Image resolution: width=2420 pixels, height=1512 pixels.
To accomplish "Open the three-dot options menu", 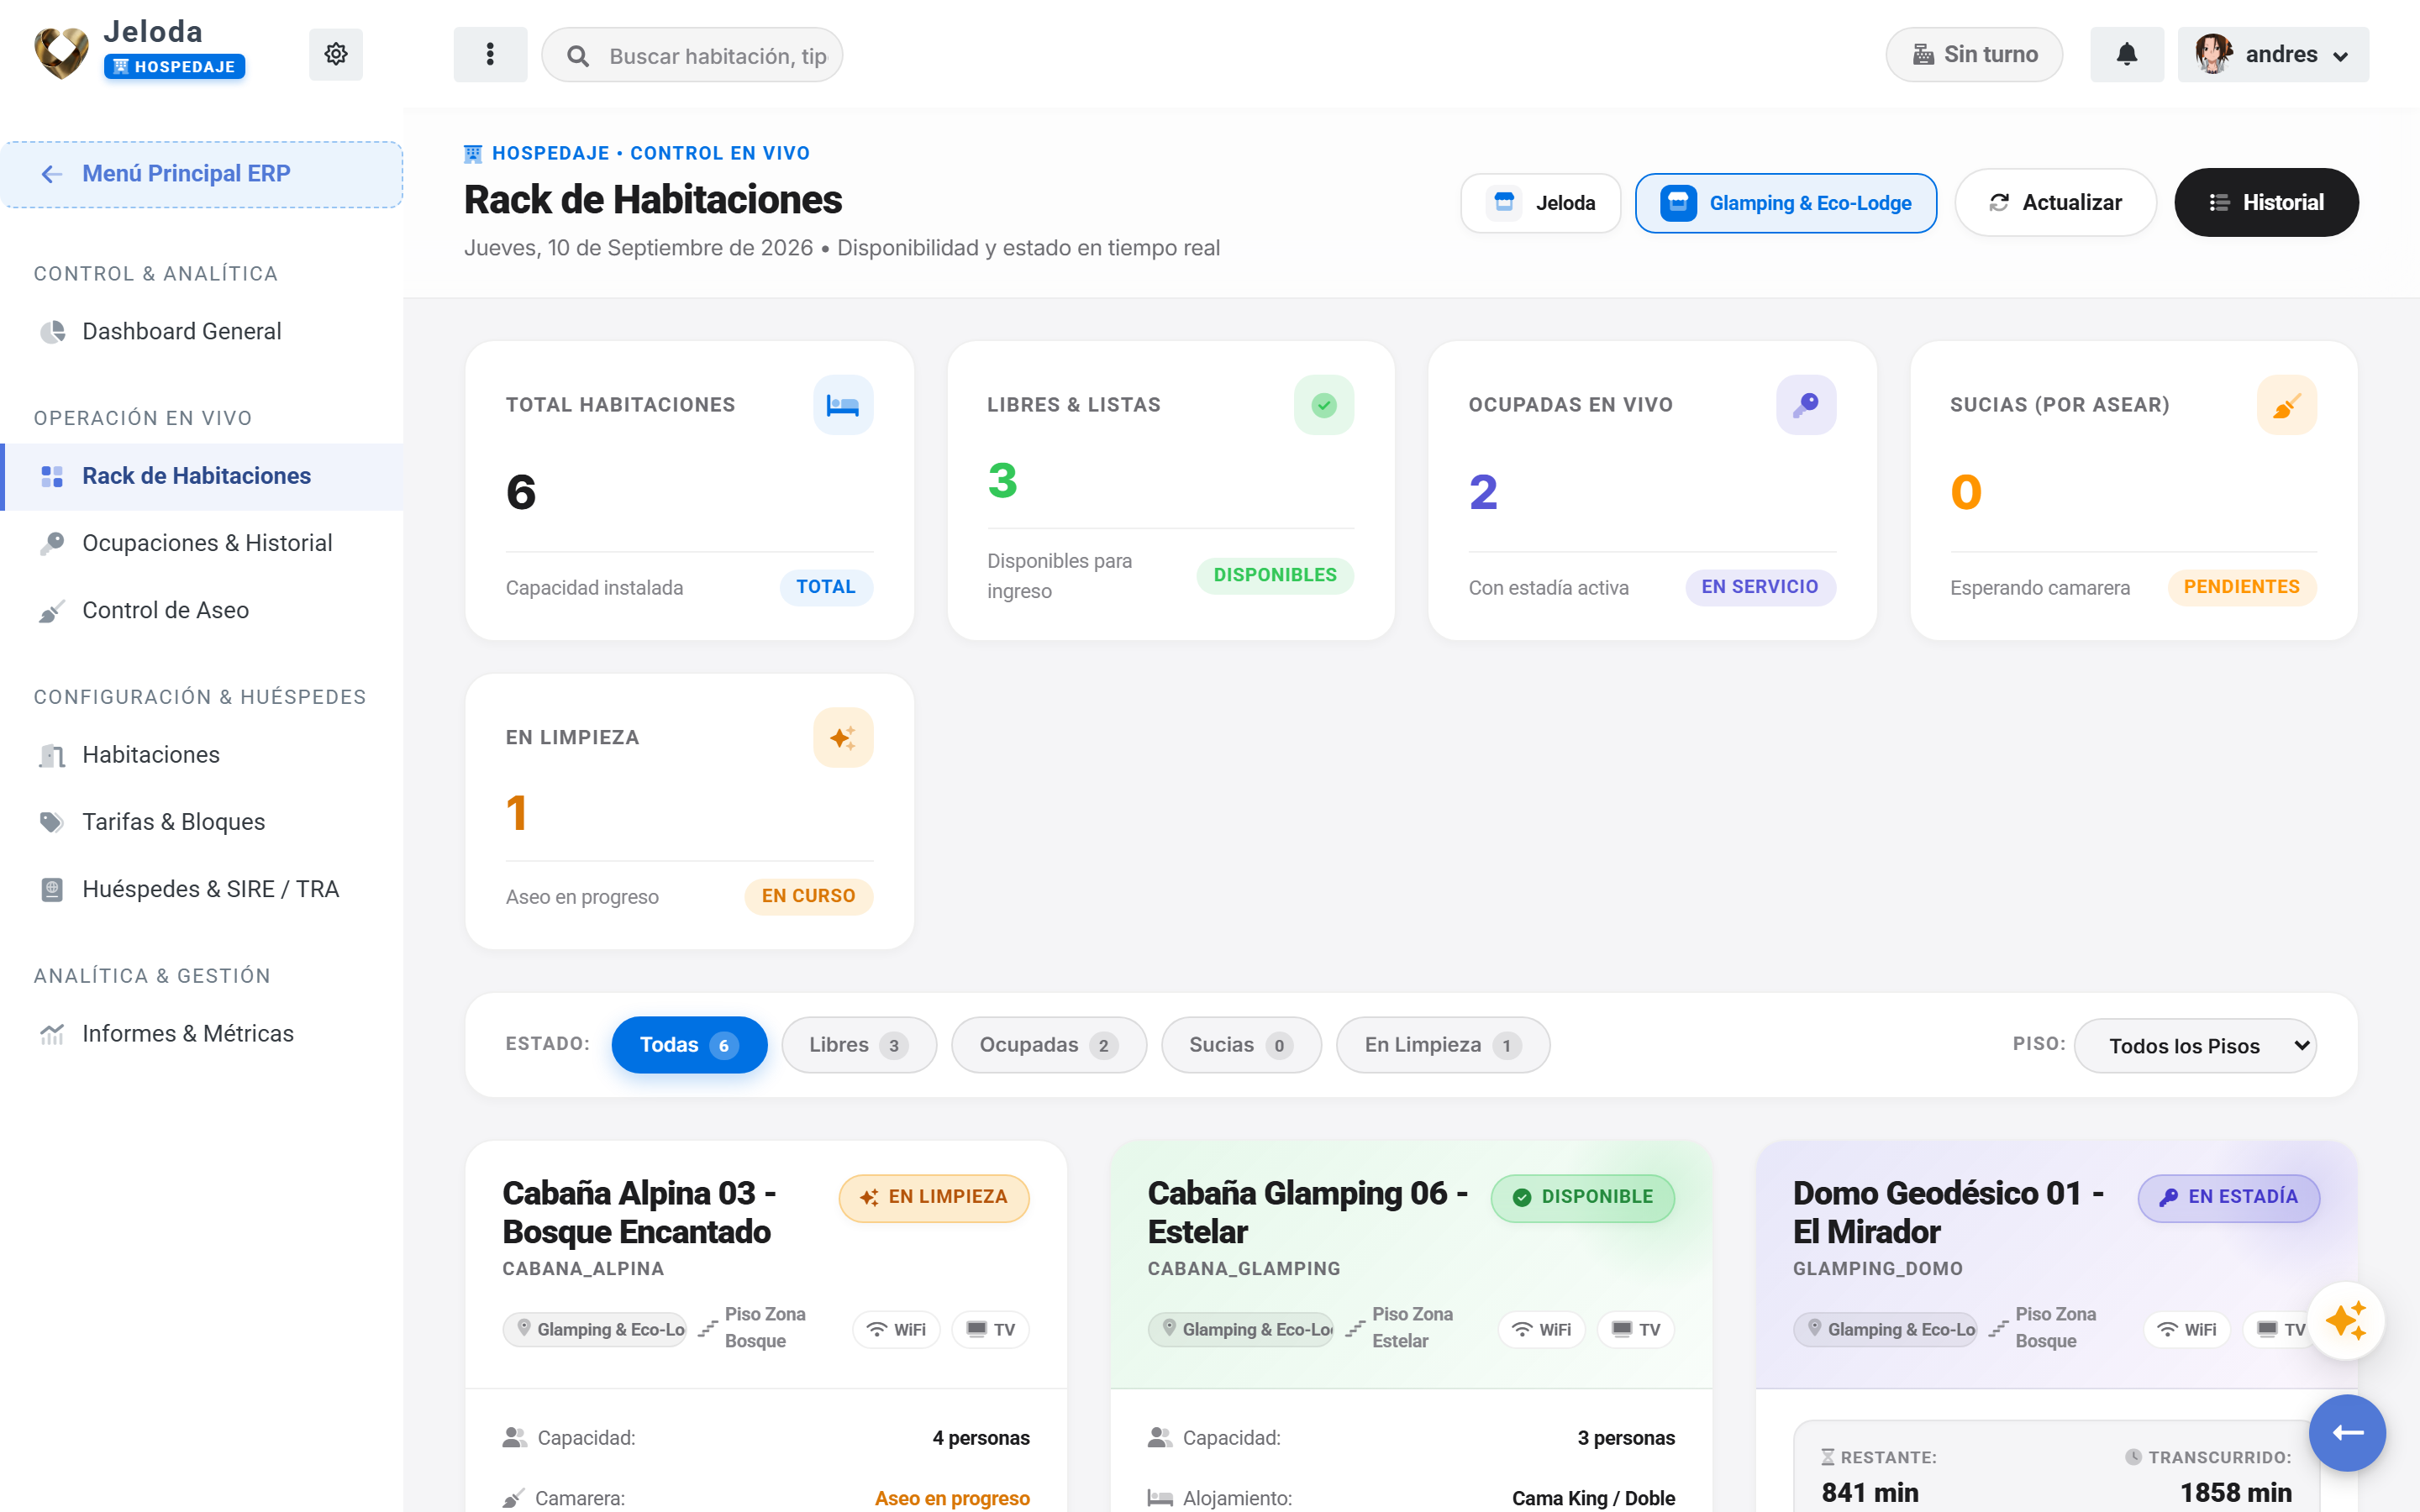I will [490, 54].
